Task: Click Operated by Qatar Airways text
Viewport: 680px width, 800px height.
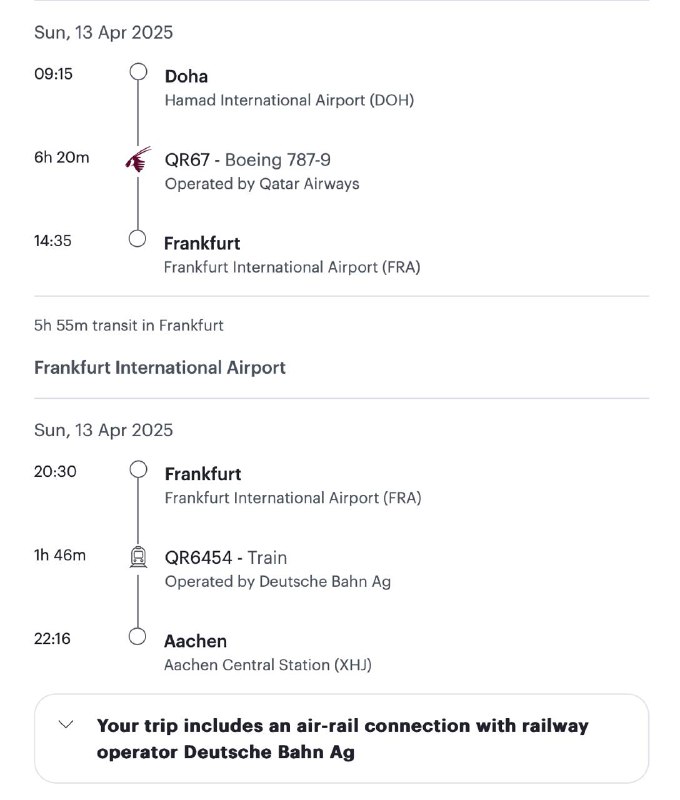Action: 262,184
